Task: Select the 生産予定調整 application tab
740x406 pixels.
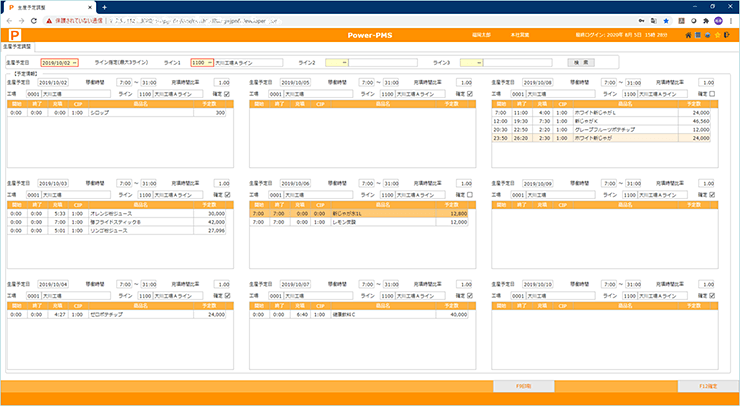Action: coord(17,47)
